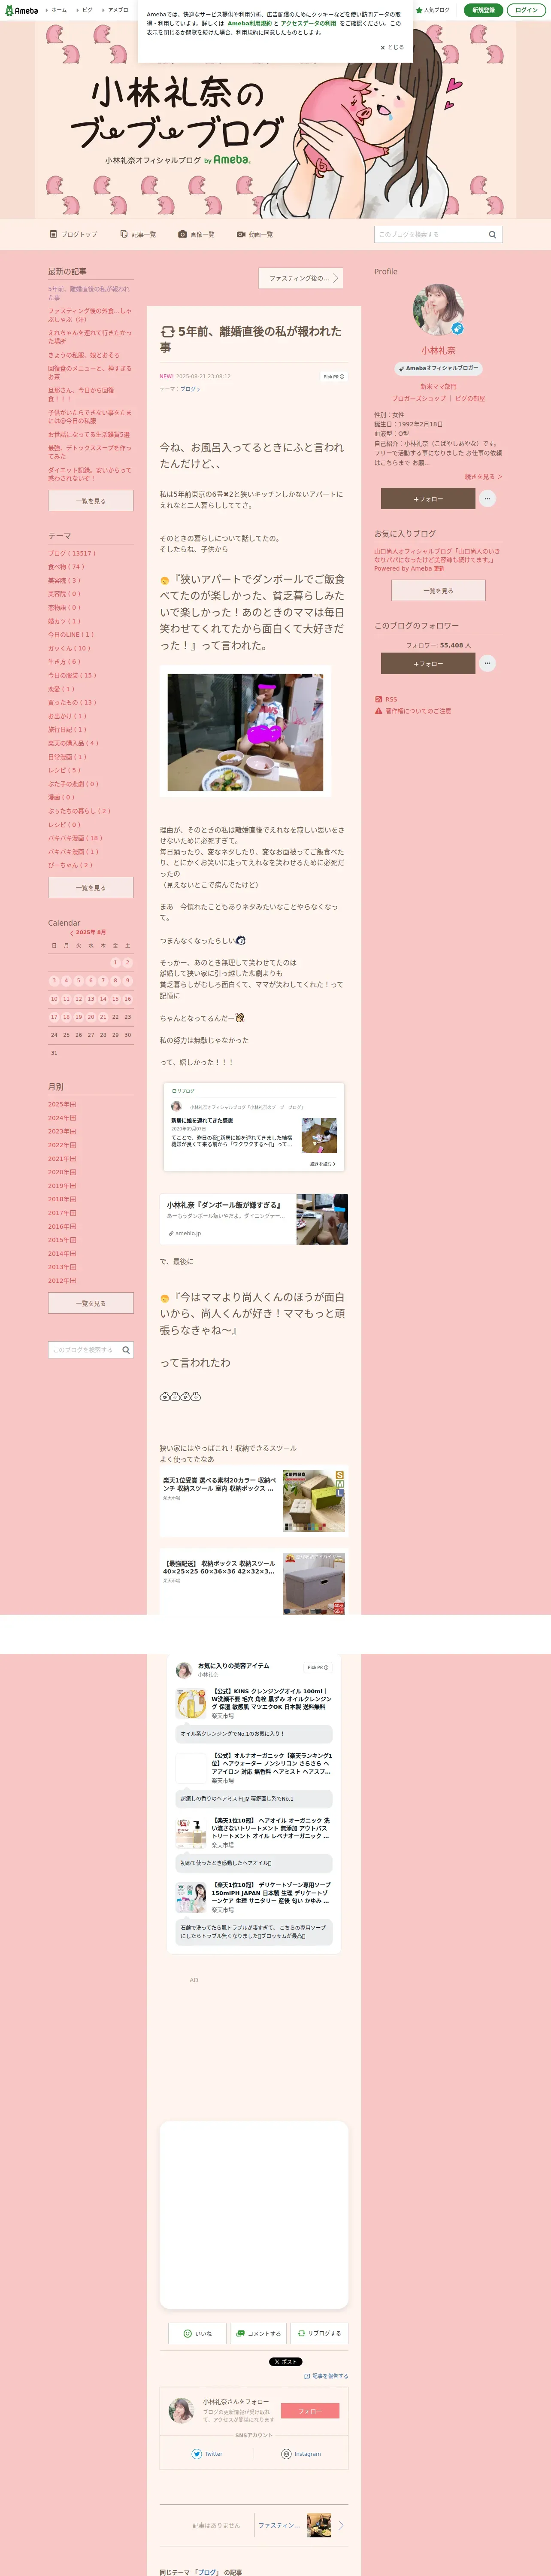
Task: Open next article arrow ファスティング後 at top
Action: pos(301,278)
